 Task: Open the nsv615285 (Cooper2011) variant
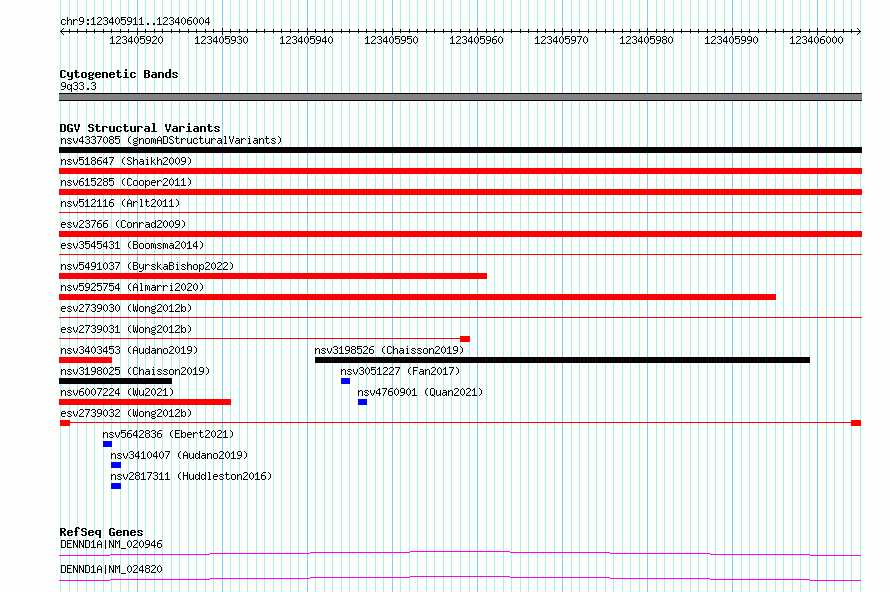(x=126, y=182)
